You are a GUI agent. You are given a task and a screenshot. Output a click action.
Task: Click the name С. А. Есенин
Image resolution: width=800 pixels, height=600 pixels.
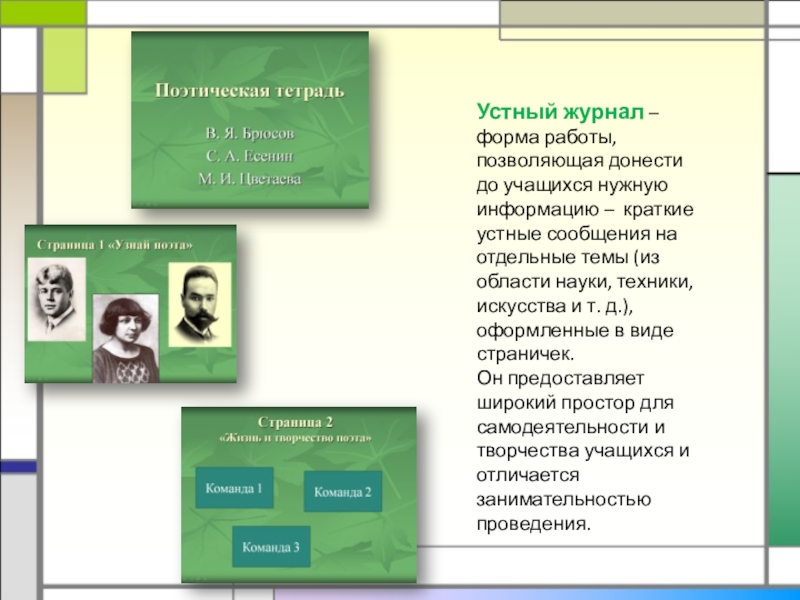(x=250, y=156)
